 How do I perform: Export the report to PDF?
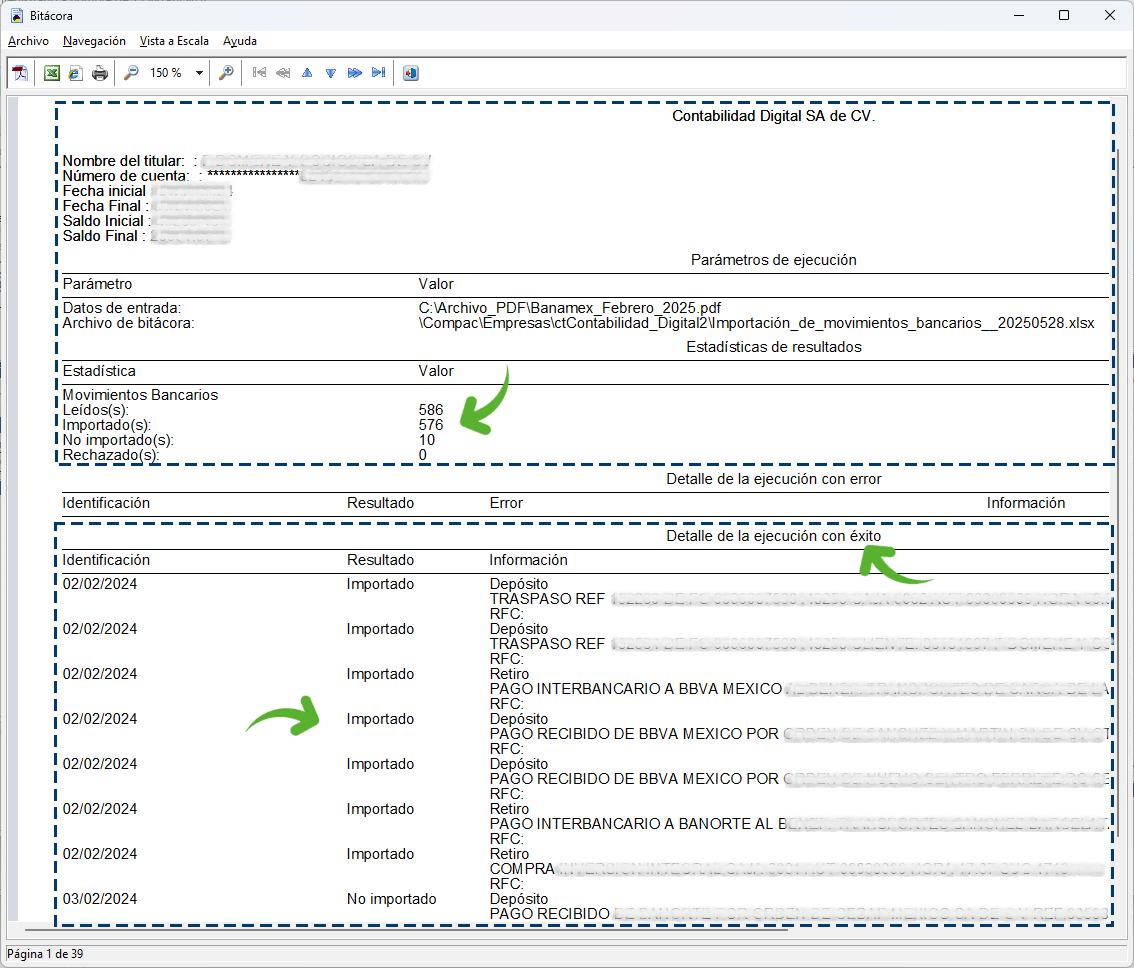21,73
